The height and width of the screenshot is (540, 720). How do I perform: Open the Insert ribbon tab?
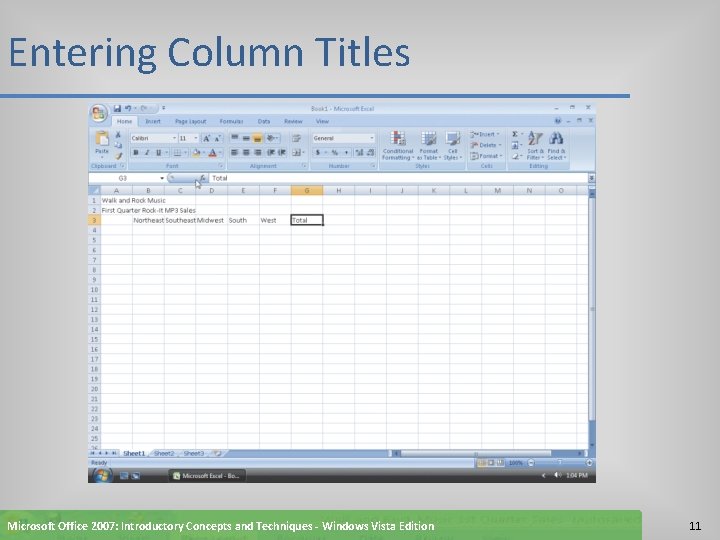[x=153, y=121]
